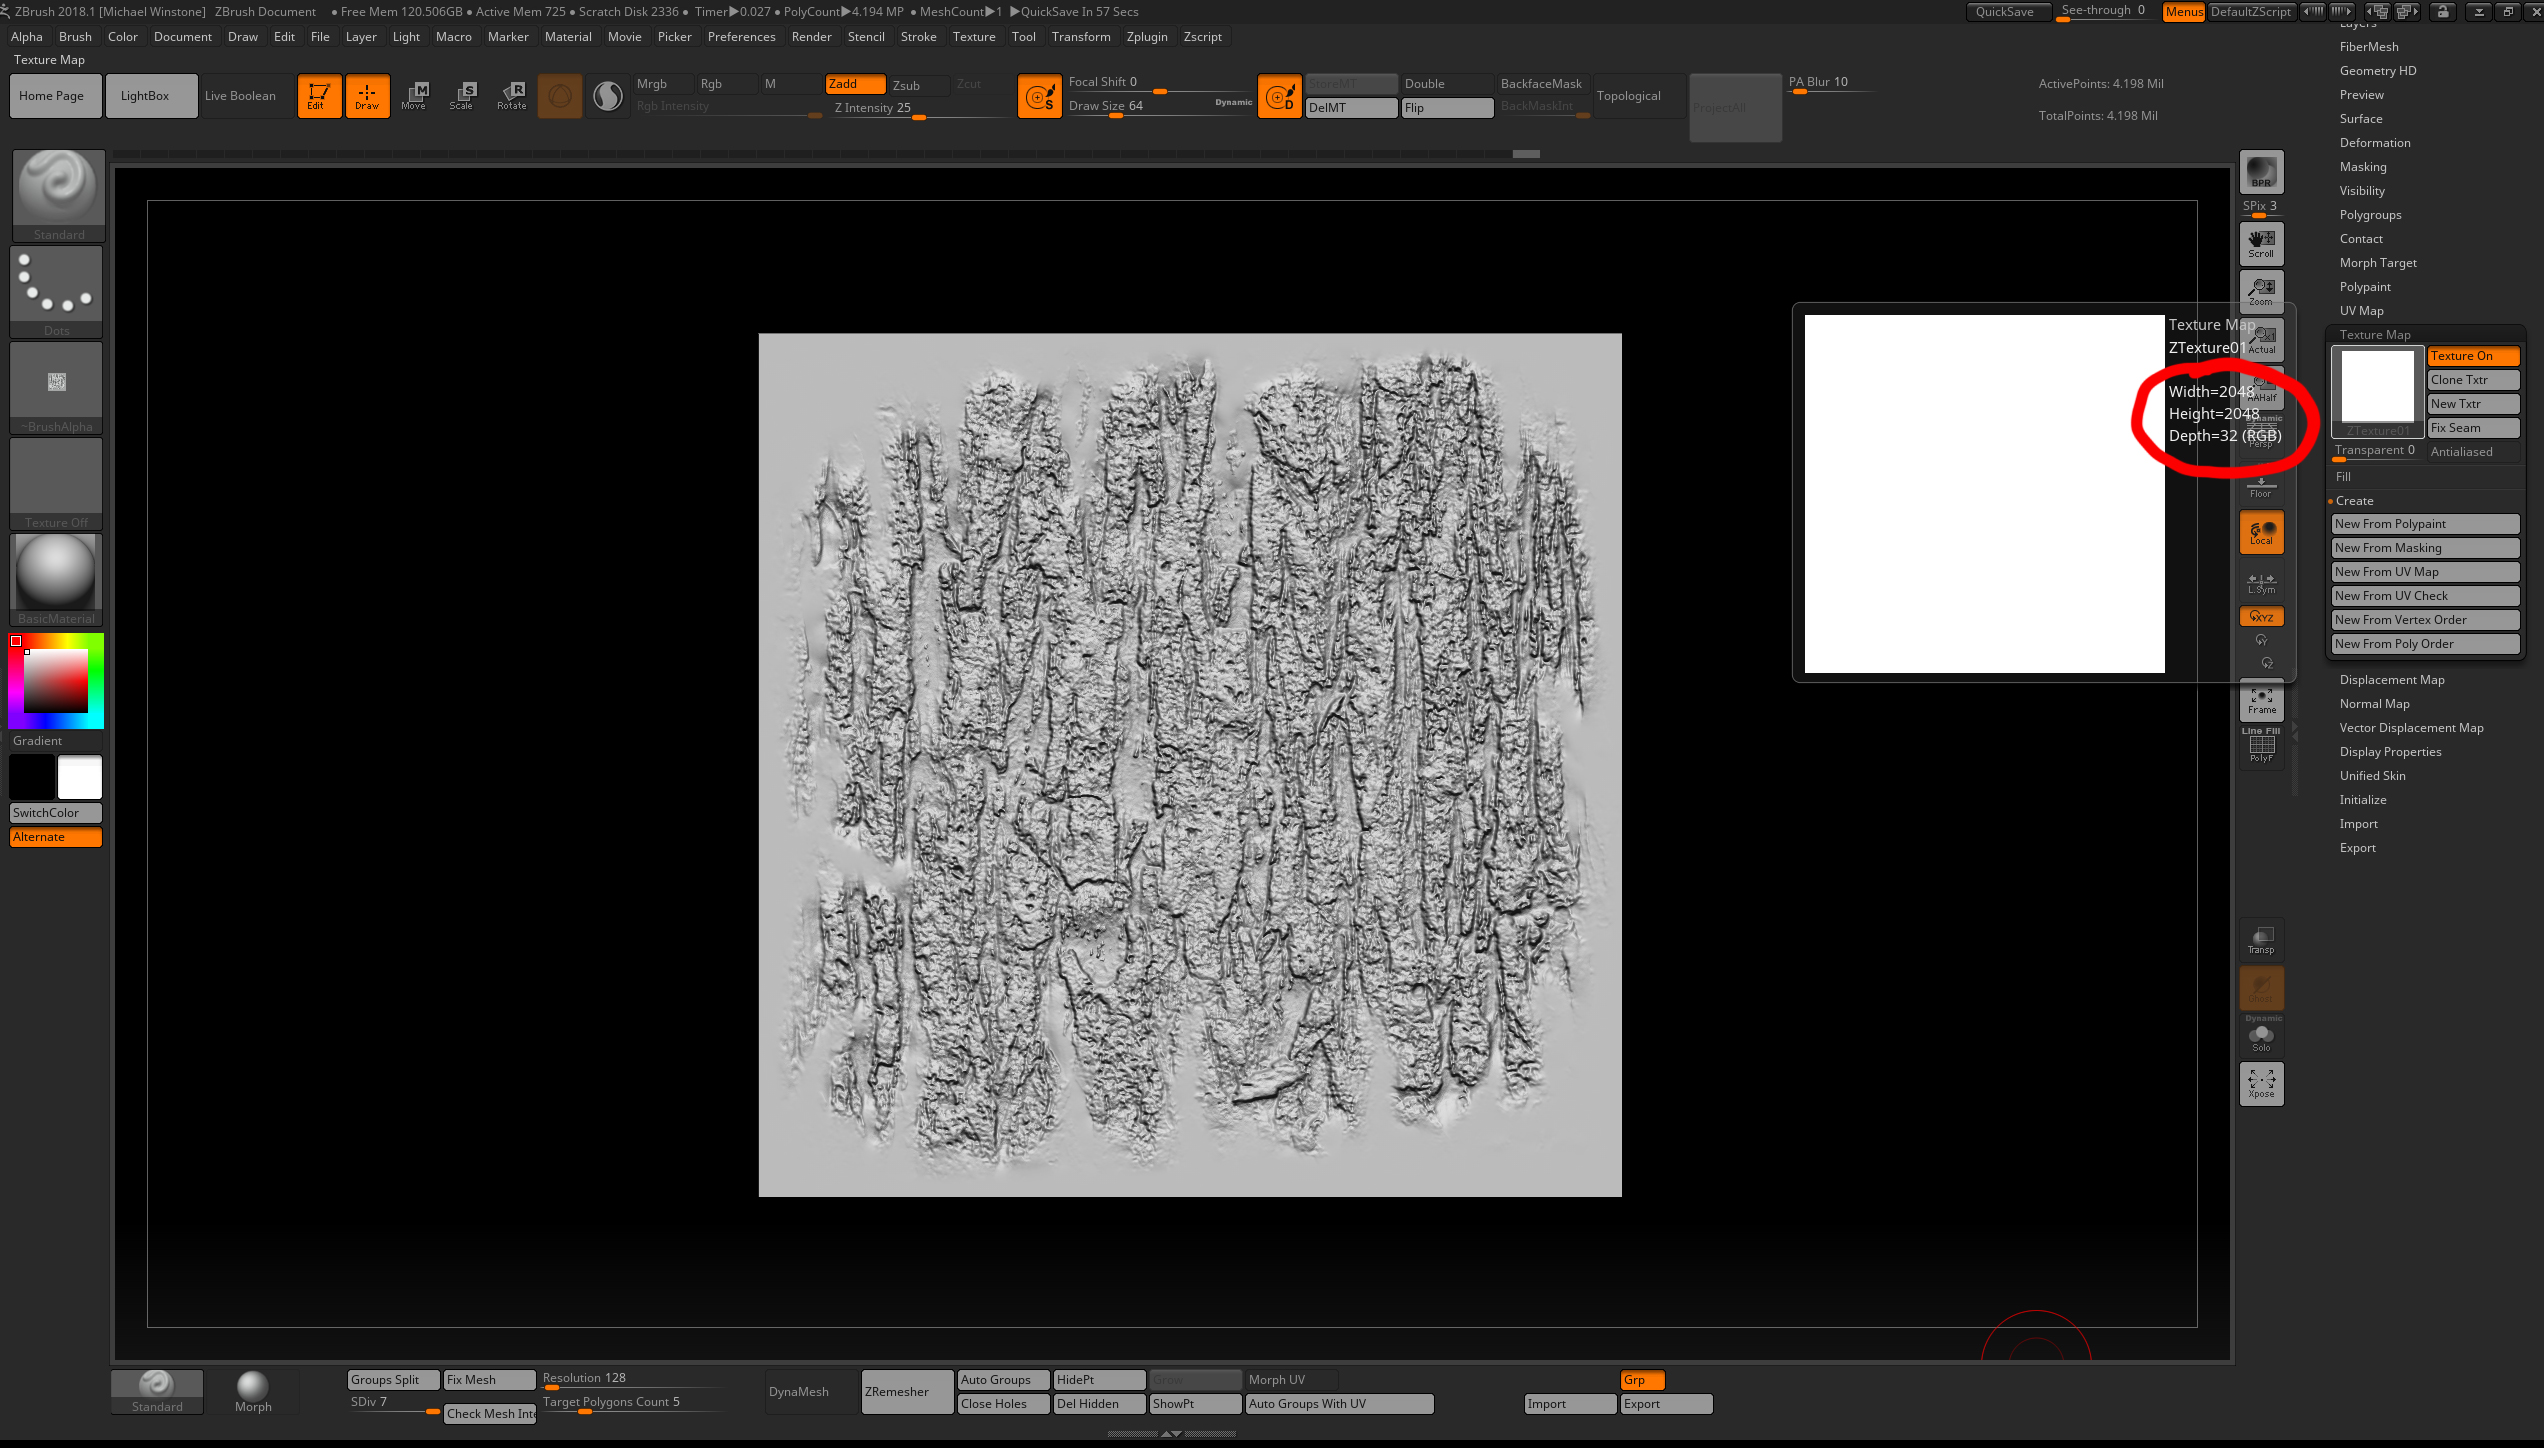The width and height of the screenshot is (2544, 1448).
Task: Select the Rotate transform tool icon
Action: [x=512, y=96]
